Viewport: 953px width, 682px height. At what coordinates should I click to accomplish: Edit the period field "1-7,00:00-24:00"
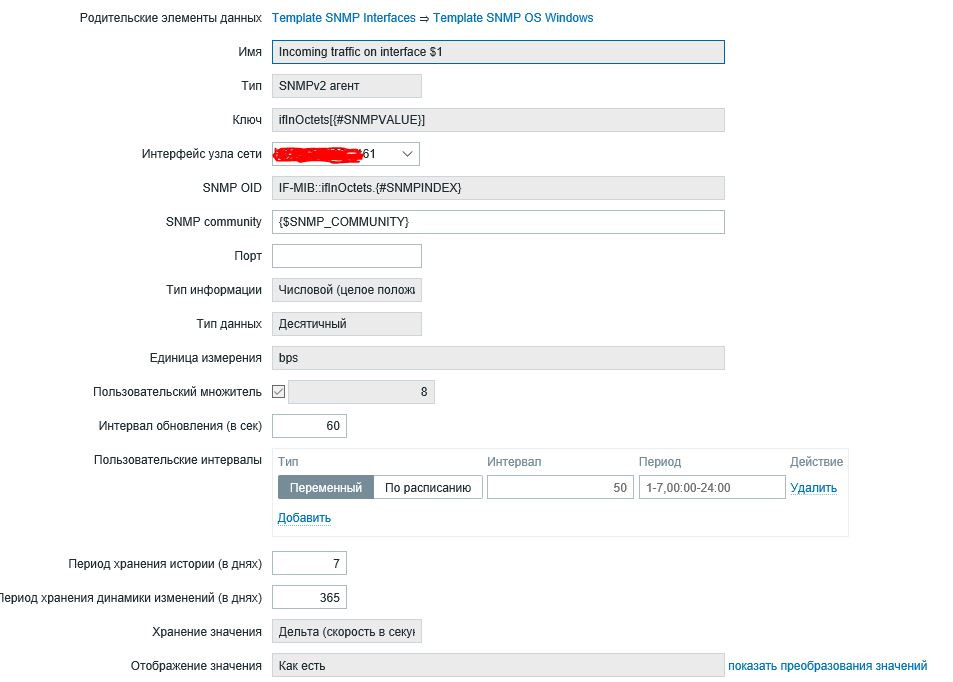[712, 488]
